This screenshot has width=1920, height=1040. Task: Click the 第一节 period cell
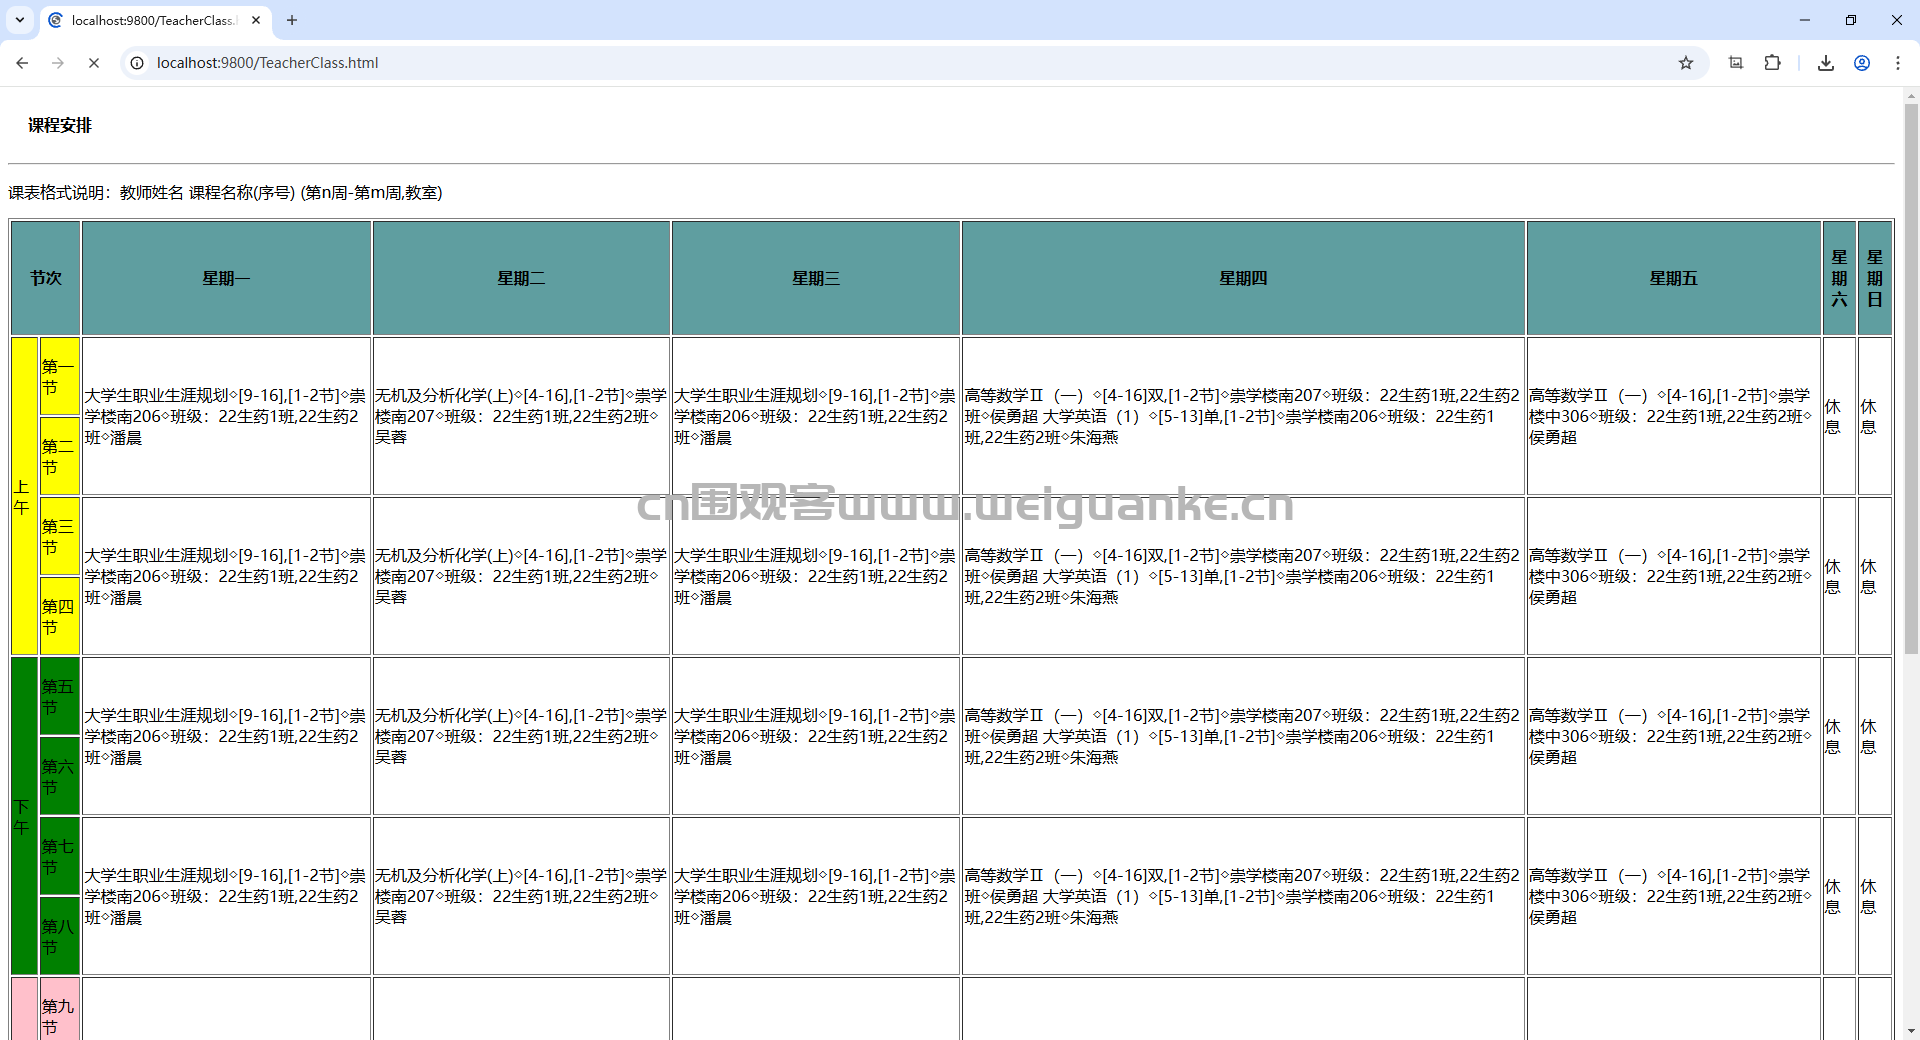60,376
